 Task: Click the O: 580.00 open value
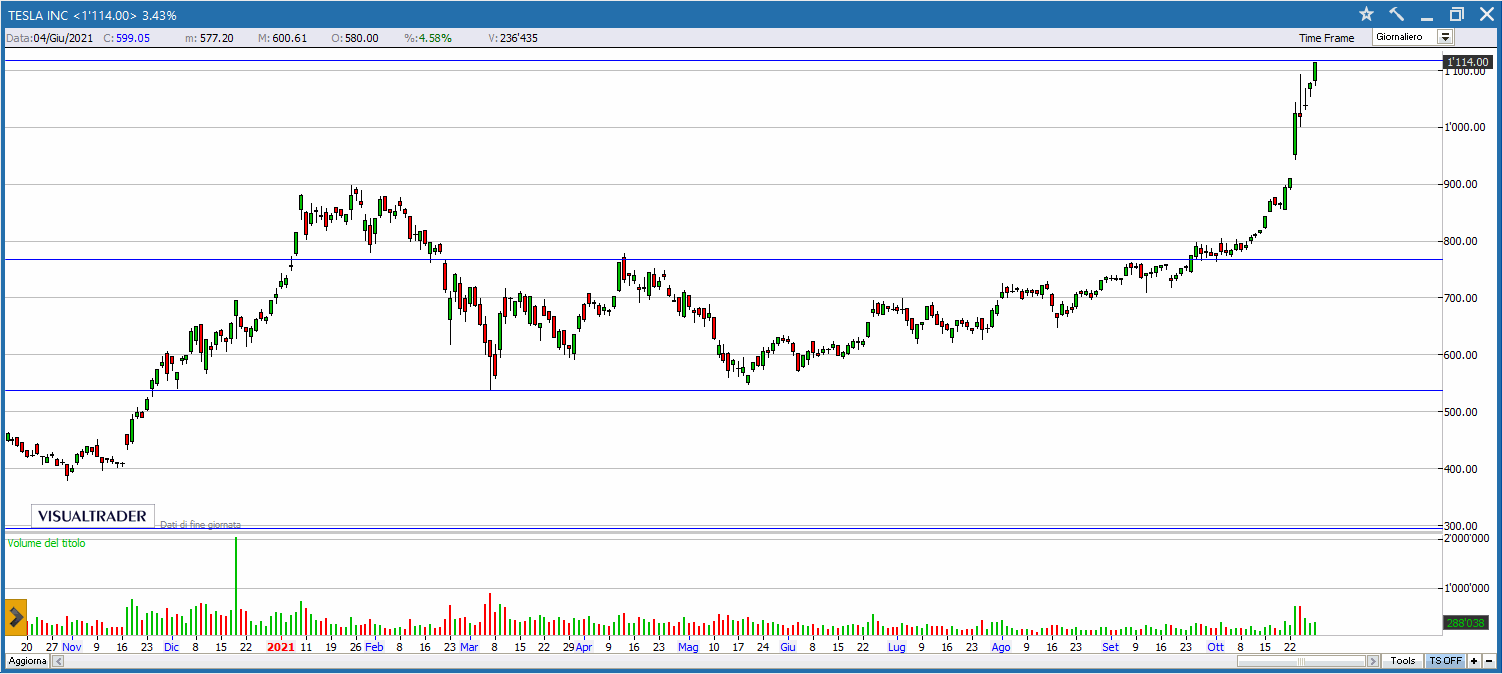tap(354, 38)
